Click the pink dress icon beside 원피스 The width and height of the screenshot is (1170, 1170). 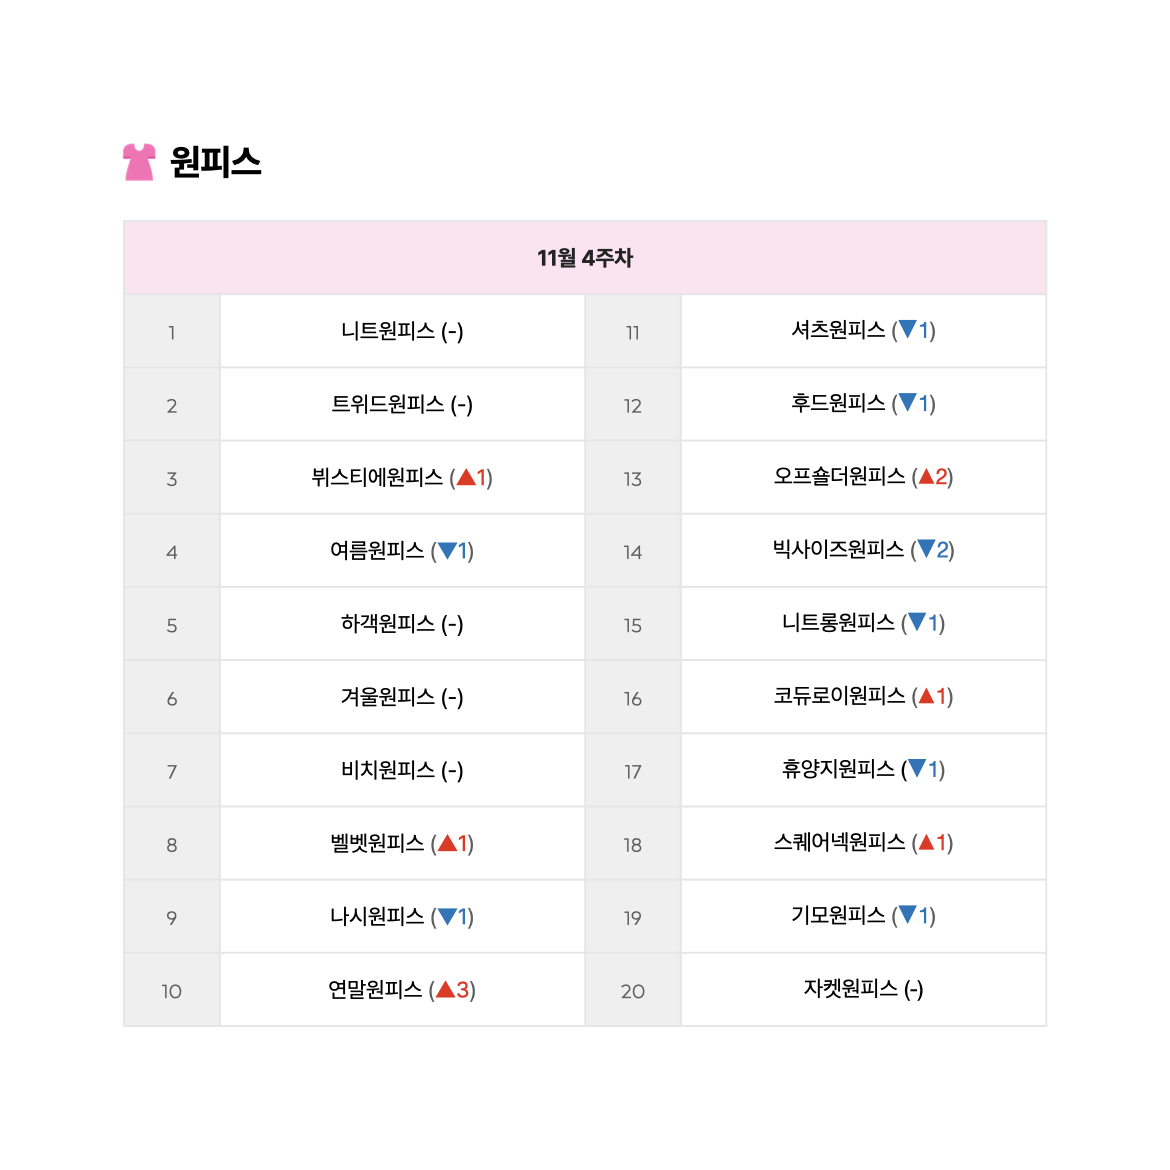pos(139,162)
